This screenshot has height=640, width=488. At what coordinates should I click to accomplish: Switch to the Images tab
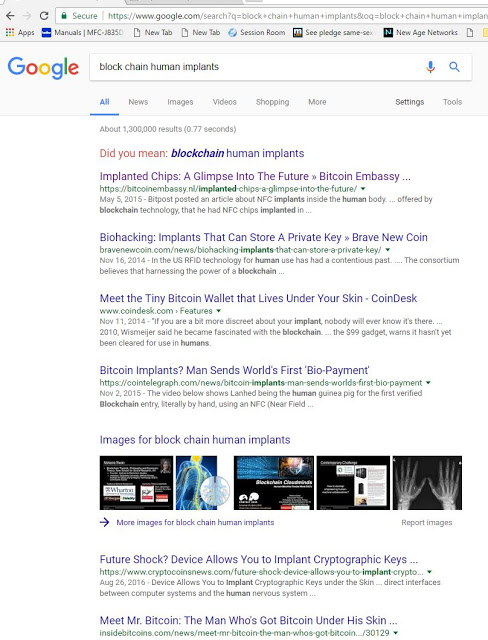[180, 102]
